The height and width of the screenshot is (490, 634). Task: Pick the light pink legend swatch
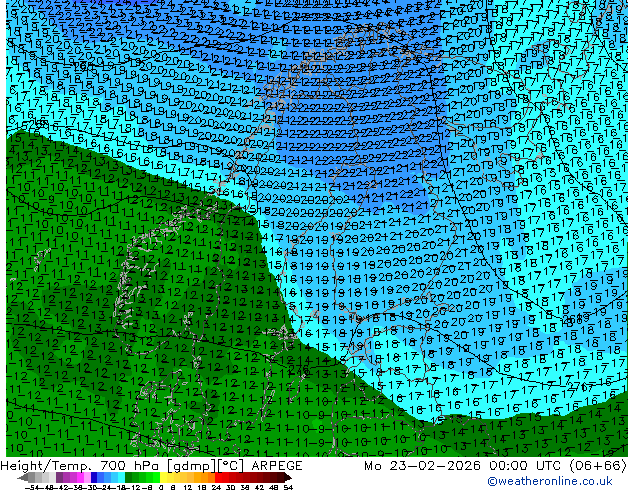click(87, 478)
